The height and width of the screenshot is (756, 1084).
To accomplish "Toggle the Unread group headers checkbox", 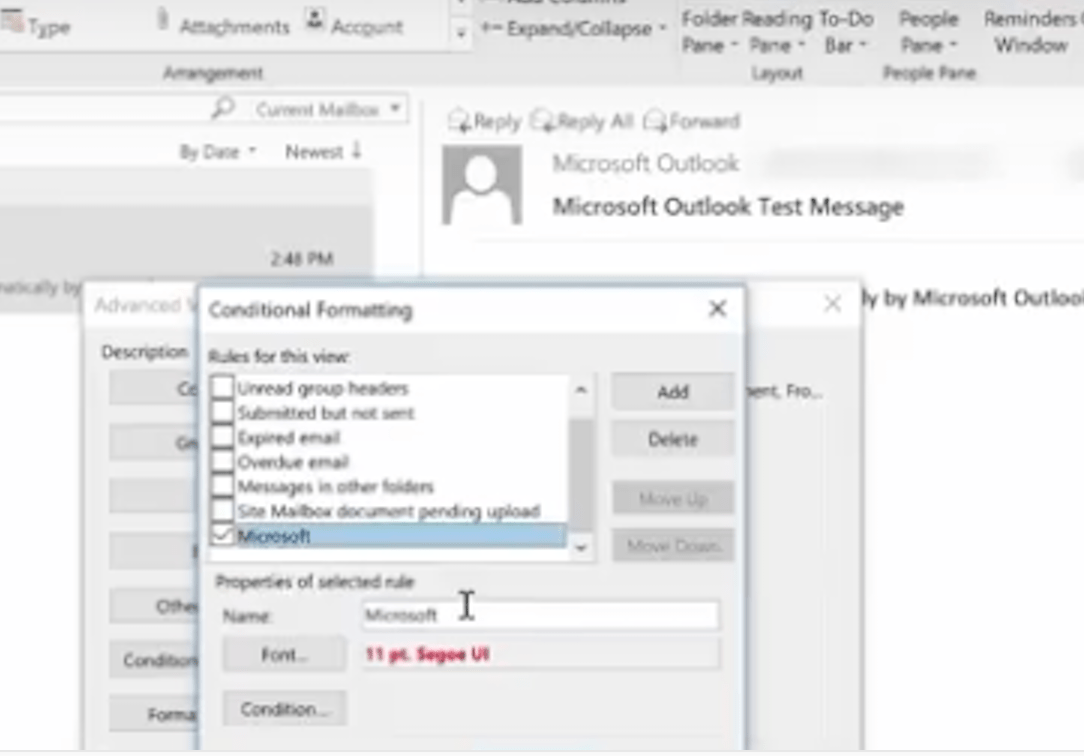I will click(x=222, y=387).
